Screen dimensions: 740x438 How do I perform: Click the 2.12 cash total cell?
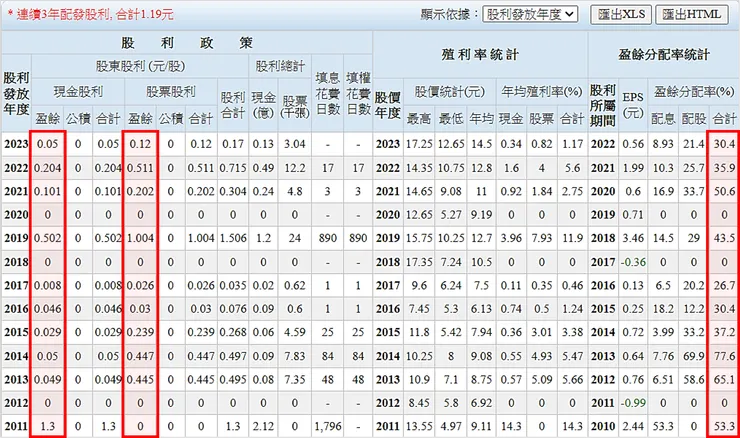263,426
